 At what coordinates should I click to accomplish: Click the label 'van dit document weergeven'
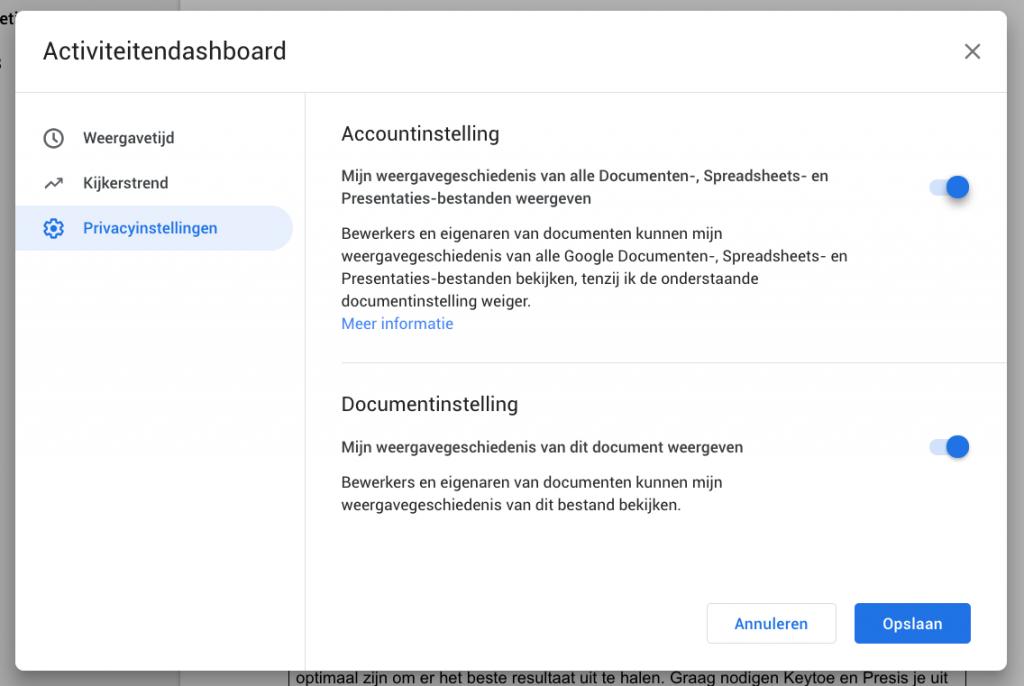[x=541, y=447]
